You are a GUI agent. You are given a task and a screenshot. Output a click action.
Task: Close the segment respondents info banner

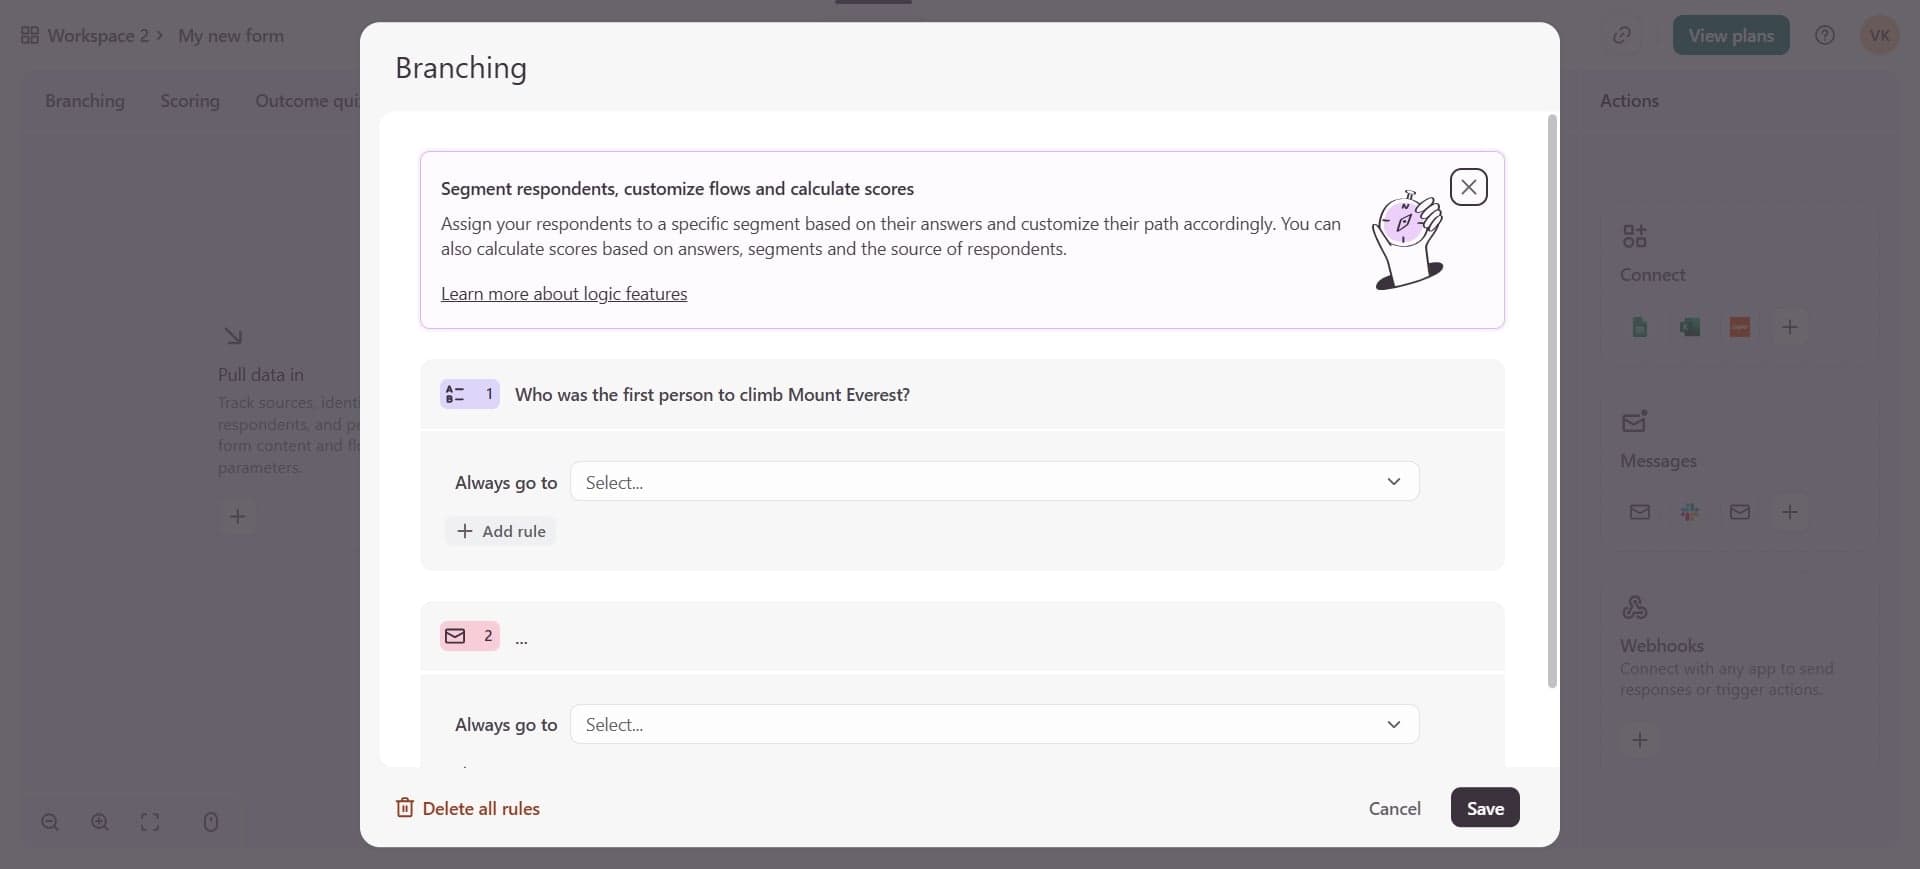point(1468,187)
